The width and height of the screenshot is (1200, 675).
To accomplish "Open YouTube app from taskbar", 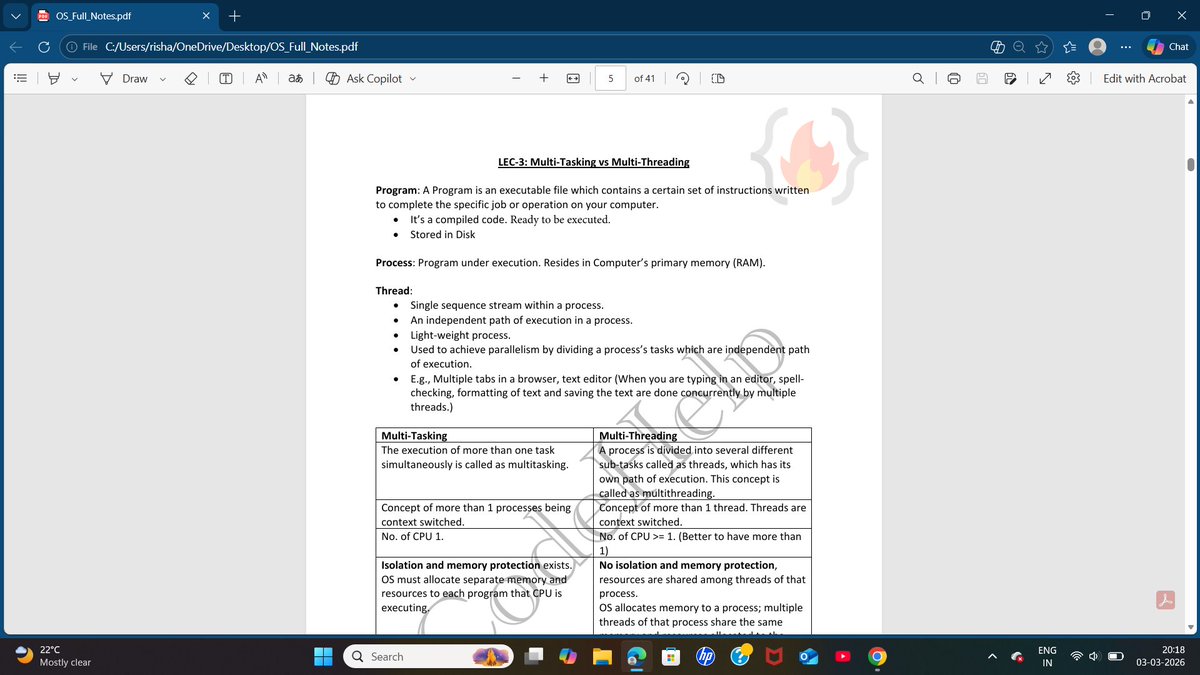I will click(x=842, y=656).
